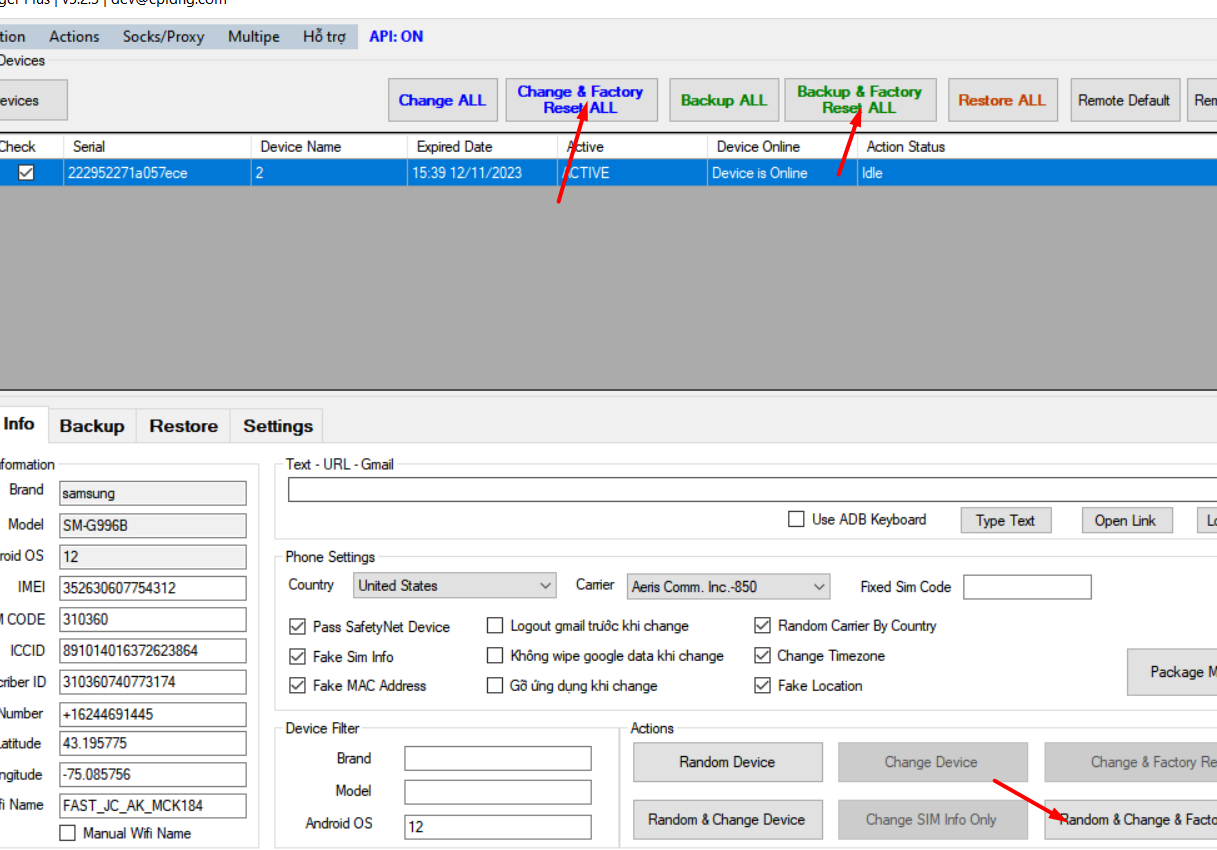Expand the Carrier dropdown
The image size is (1217, 850).
(728, 587)
